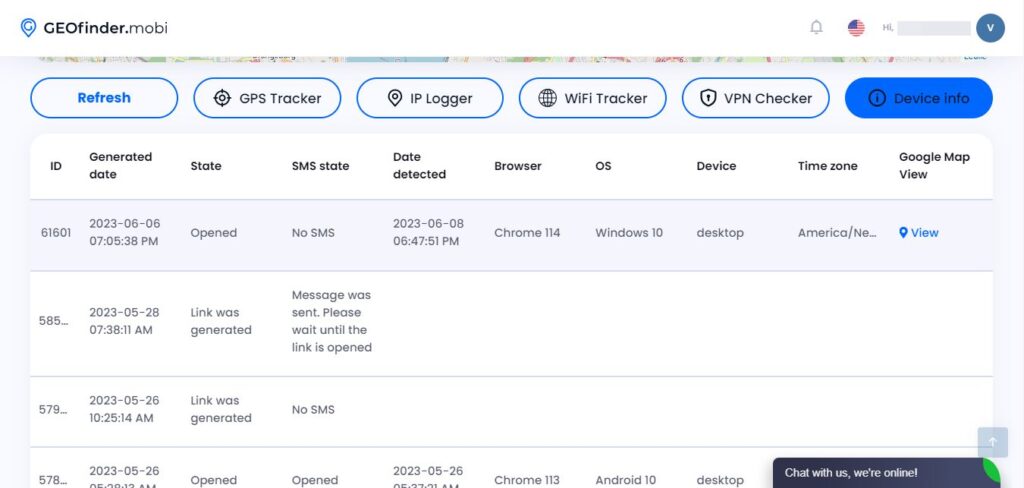This screenshot has width=1024, height=488.
Task: Change language via the US flag icon
Action: coord(856,27)
